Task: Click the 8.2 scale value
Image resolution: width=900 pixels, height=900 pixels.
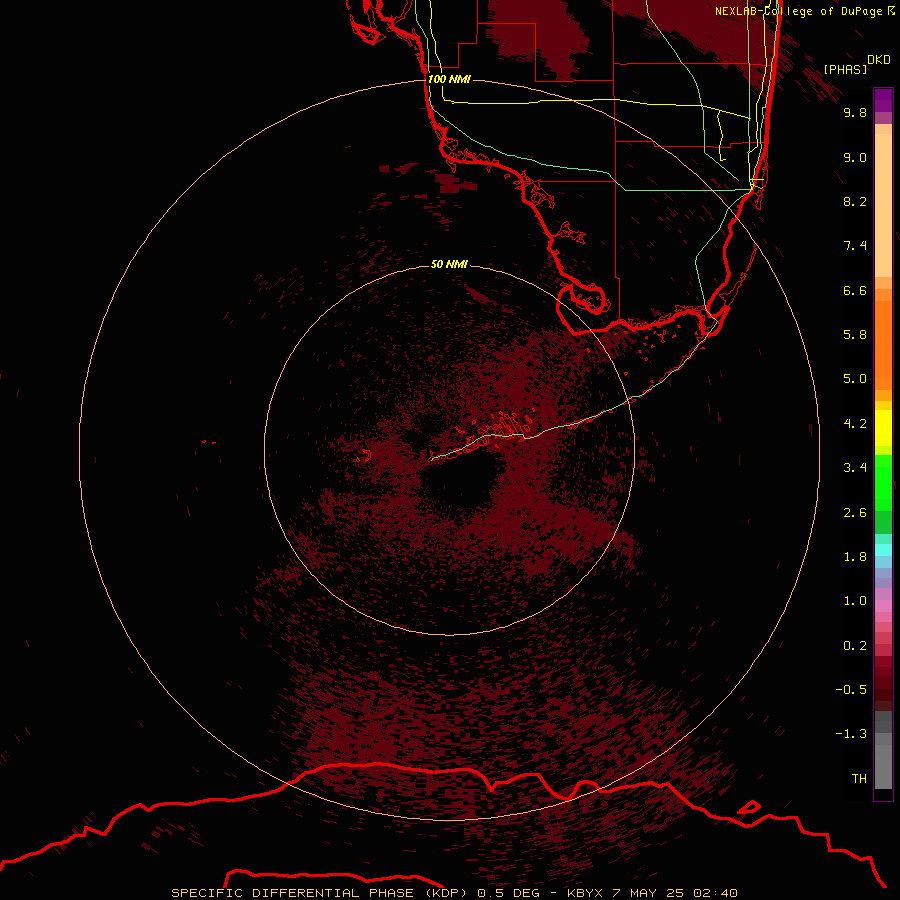Action: click(855, 202)
